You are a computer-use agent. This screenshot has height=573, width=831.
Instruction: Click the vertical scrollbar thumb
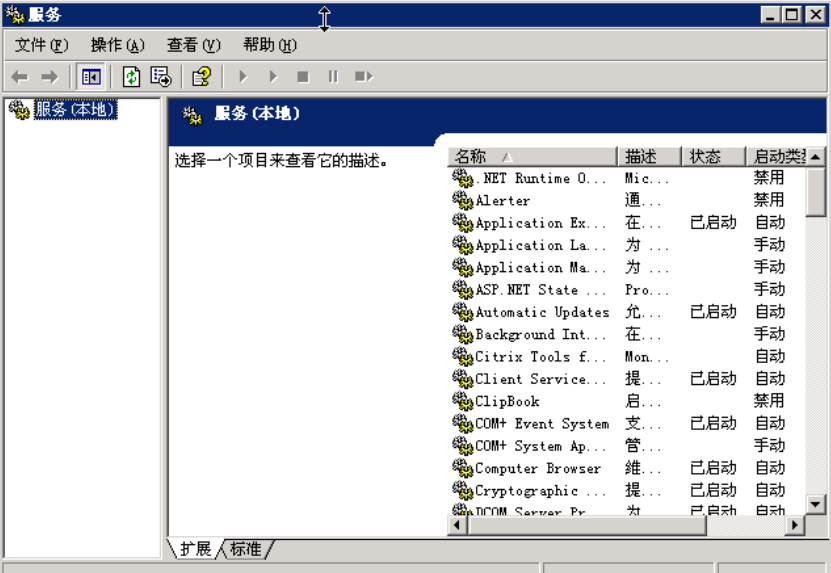tap(816, 192)
